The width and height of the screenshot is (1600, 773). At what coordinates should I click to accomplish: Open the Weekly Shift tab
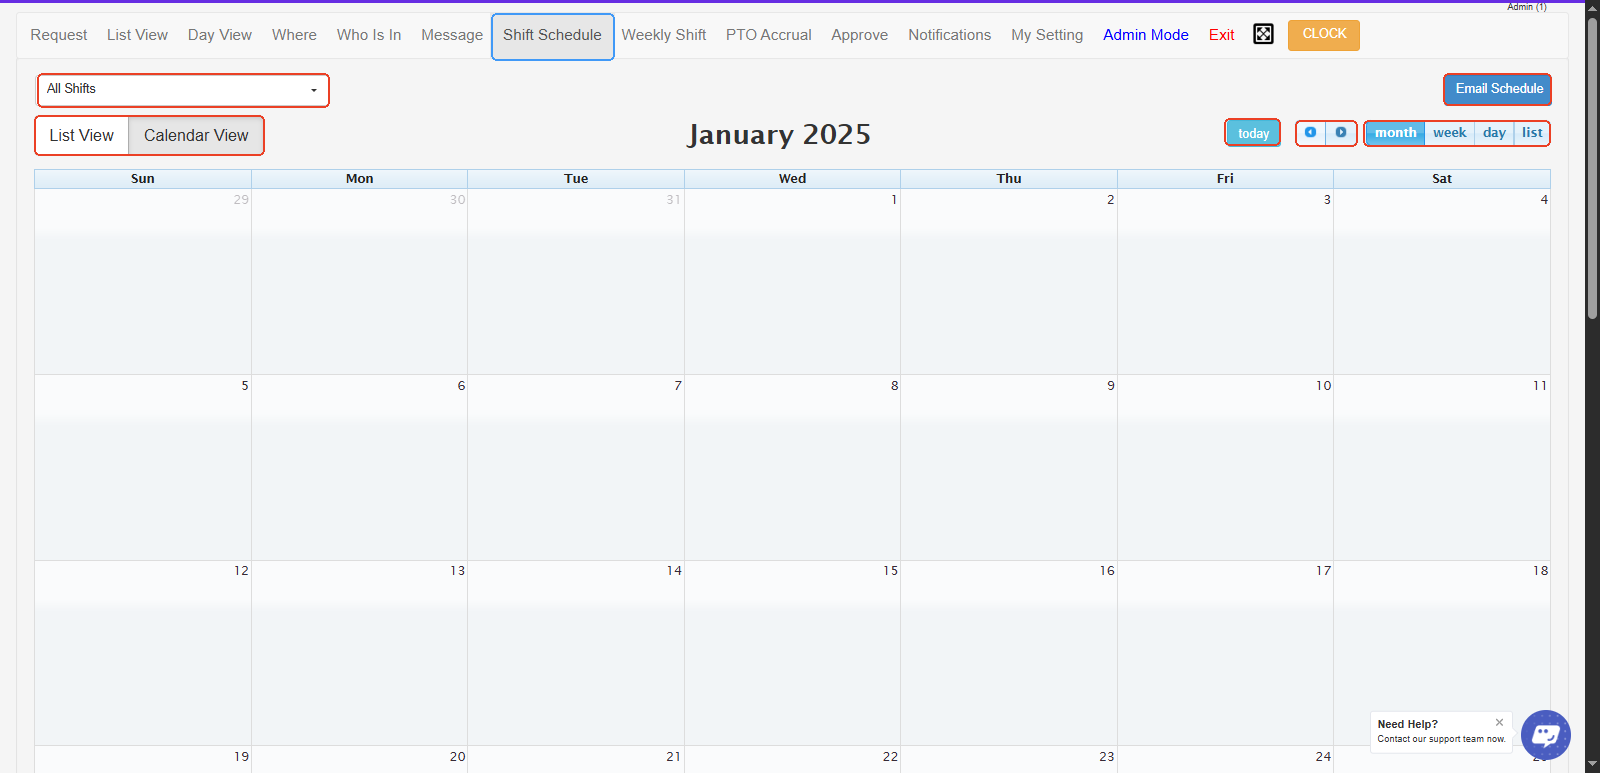click(663, 35)
